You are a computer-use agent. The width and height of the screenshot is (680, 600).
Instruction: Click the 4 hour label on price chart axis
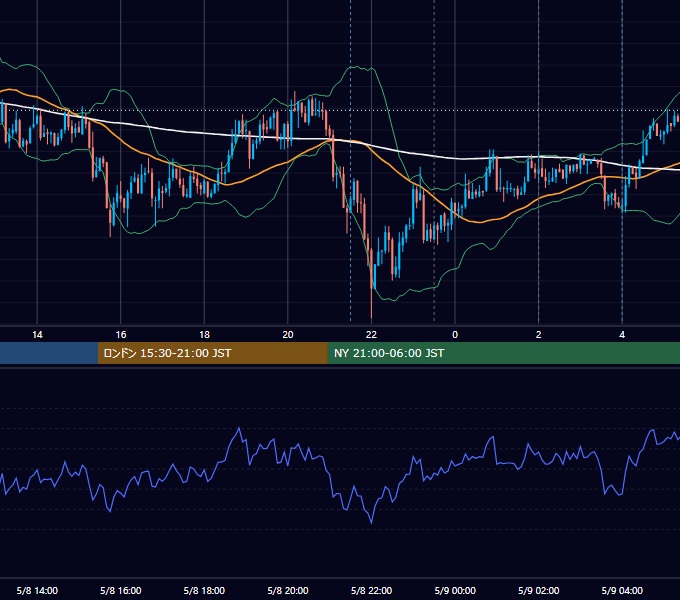(622, 335)
